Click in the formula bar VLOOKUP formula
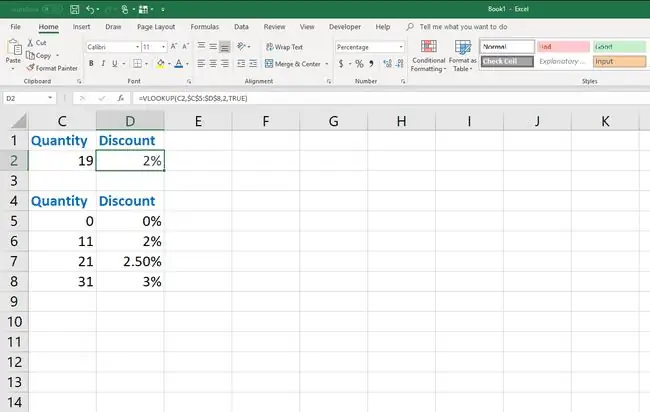The width and height of the screenshot is (650, 412). click(x=193, y=98)
